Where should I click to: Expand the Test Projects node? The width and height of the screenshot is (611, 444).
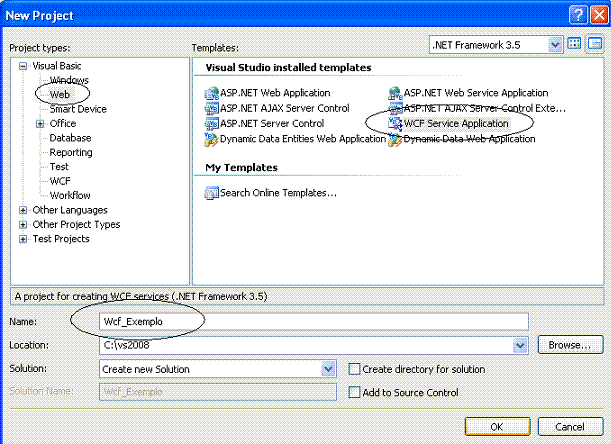23,239
